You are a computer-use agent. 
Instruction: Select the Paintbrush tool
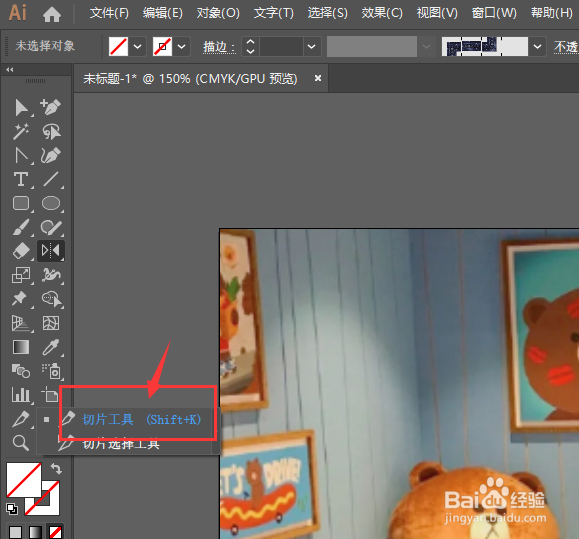pyautogui.click(x=21, y=227)
